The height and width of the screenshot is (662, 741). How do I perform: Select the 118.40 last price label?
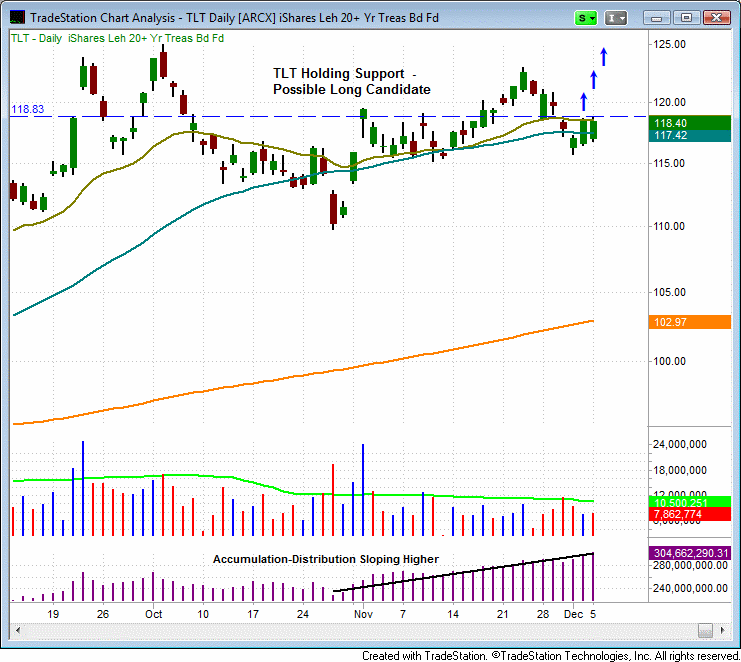690,123
